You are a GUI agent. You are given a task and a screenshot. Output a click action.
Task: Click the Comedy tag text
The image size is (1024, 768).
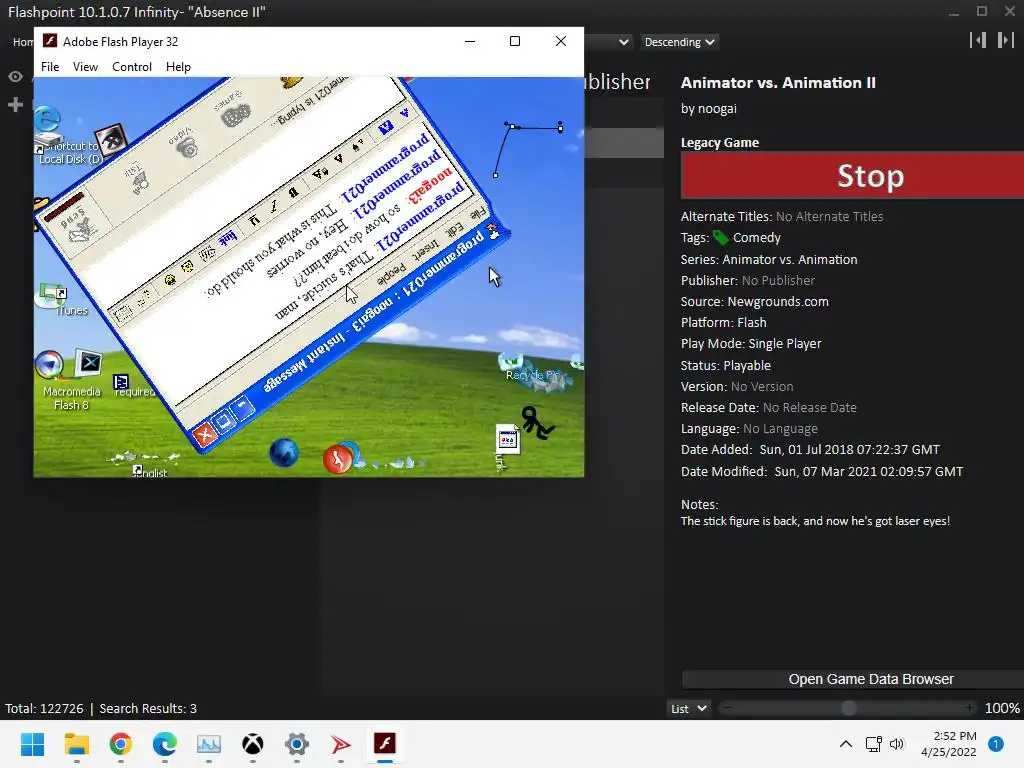click(756, 238)
